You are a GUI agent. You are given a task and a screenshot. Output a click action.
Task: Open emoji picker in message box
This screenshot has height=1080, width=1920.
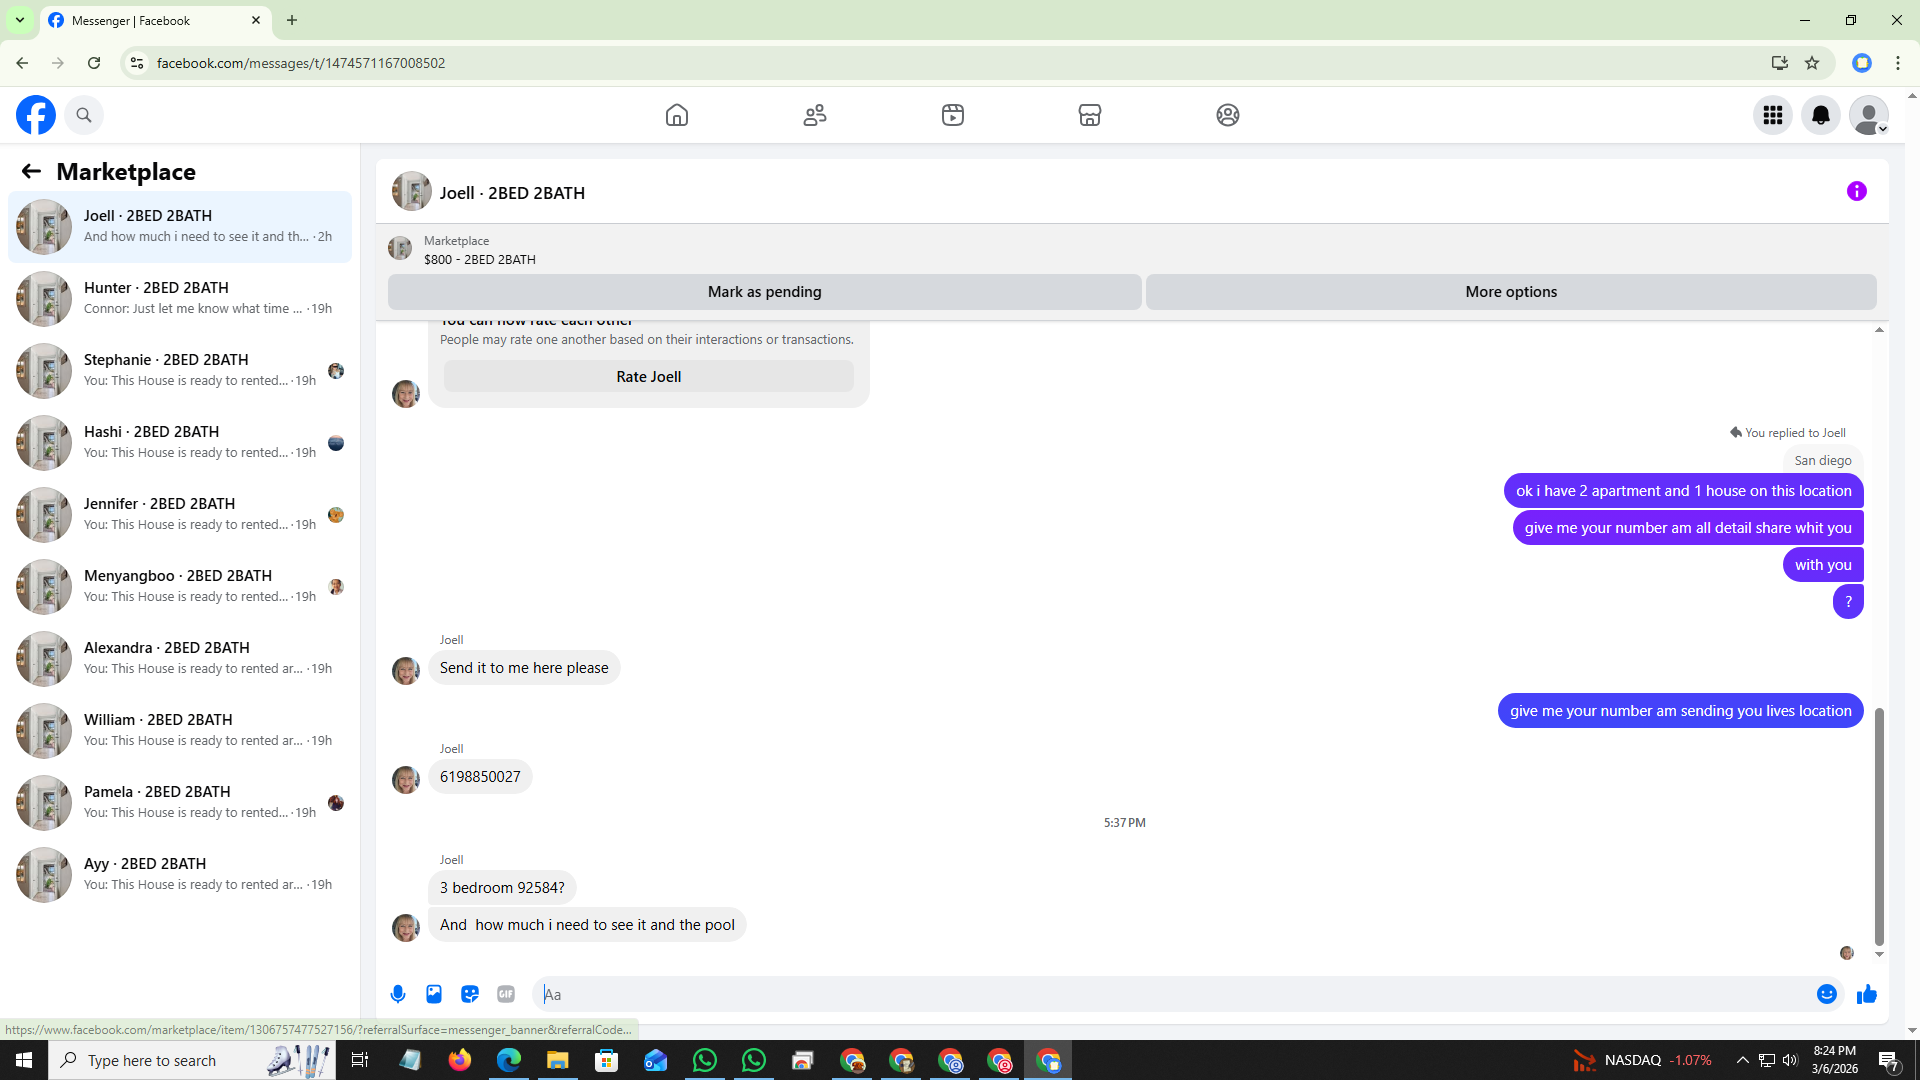pyautogui.click(x=1826, y=994)
